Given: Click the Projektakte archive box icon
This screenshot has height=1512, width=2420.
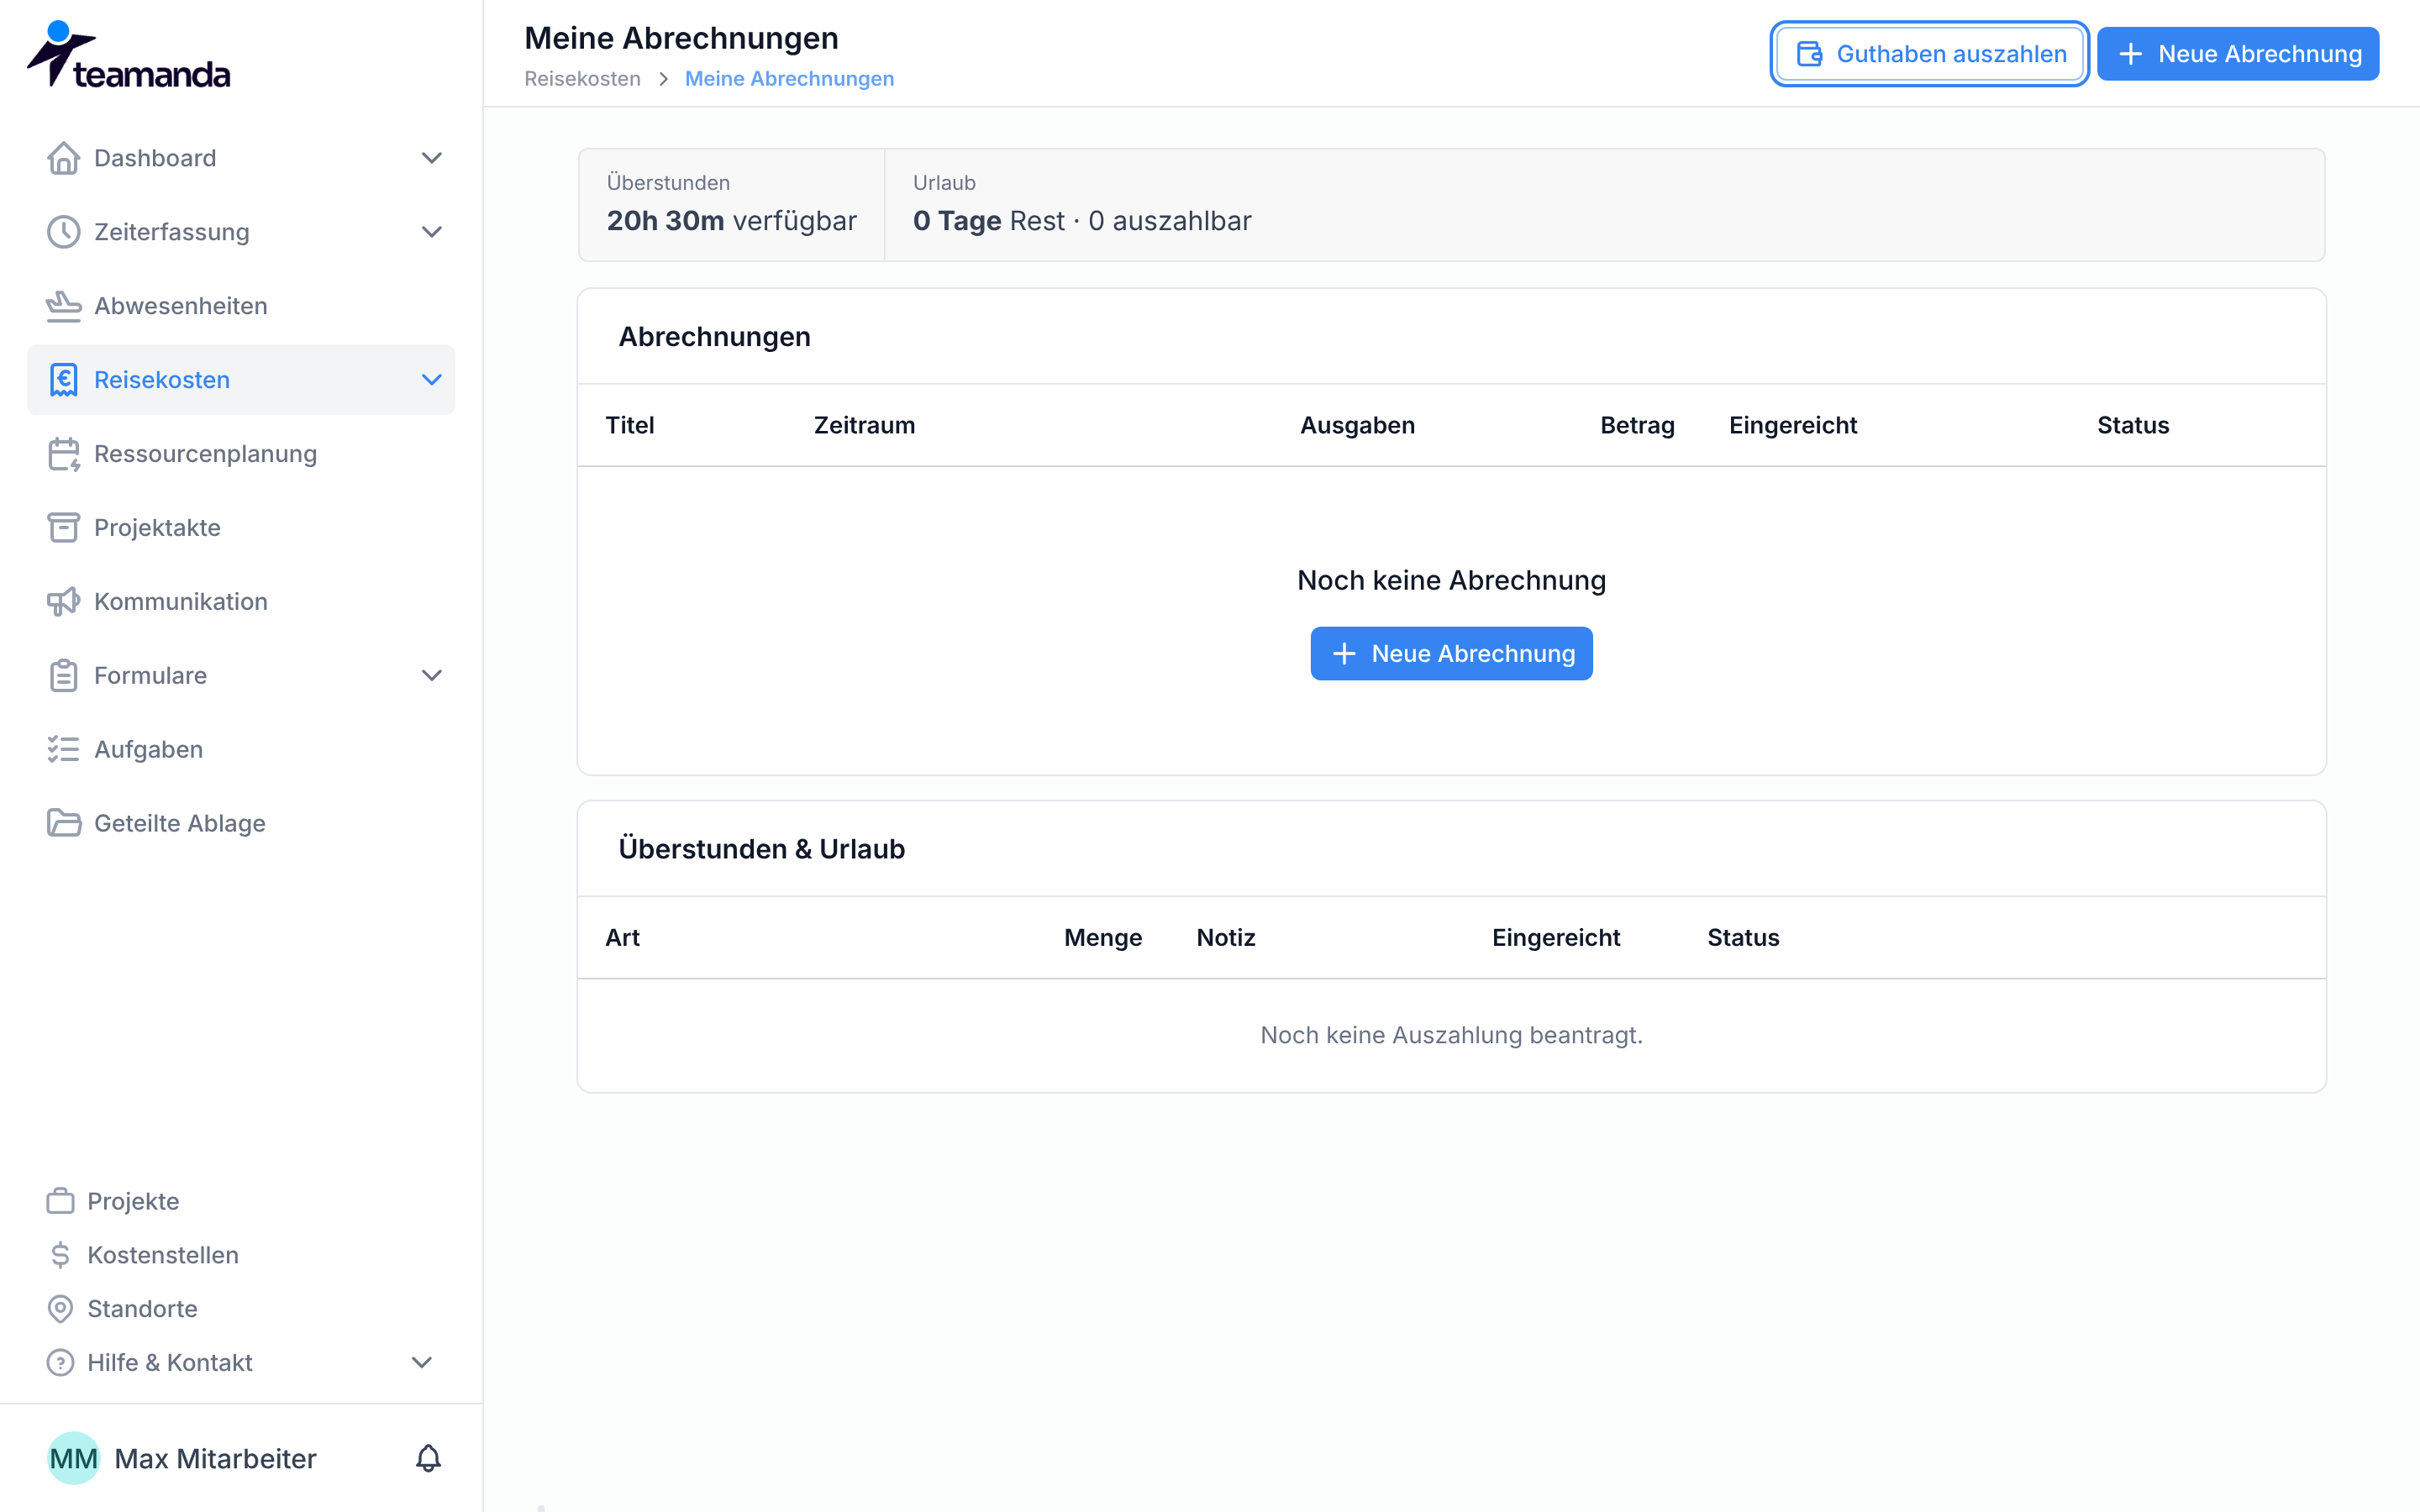Looking at the screenshot, I should coord(63,528).
